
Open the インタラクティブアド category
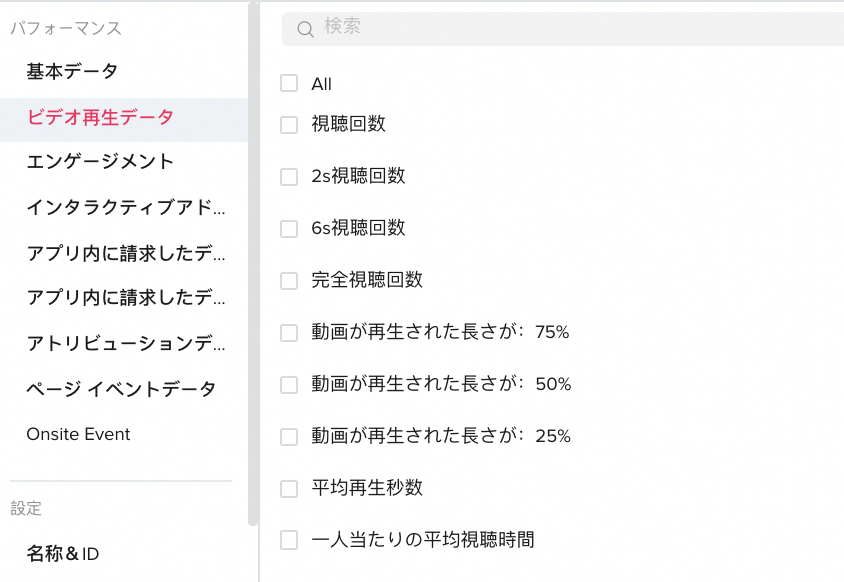(x=126, y=208)
